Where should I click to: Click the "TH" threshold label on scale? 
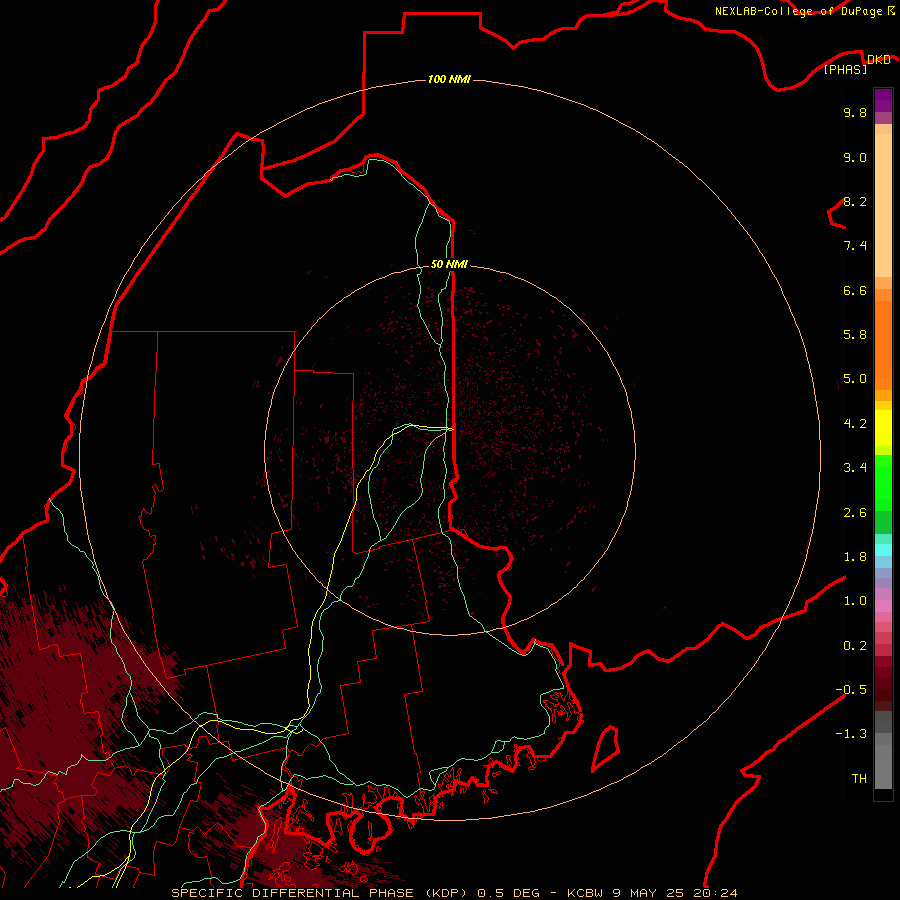click(859, 779)
